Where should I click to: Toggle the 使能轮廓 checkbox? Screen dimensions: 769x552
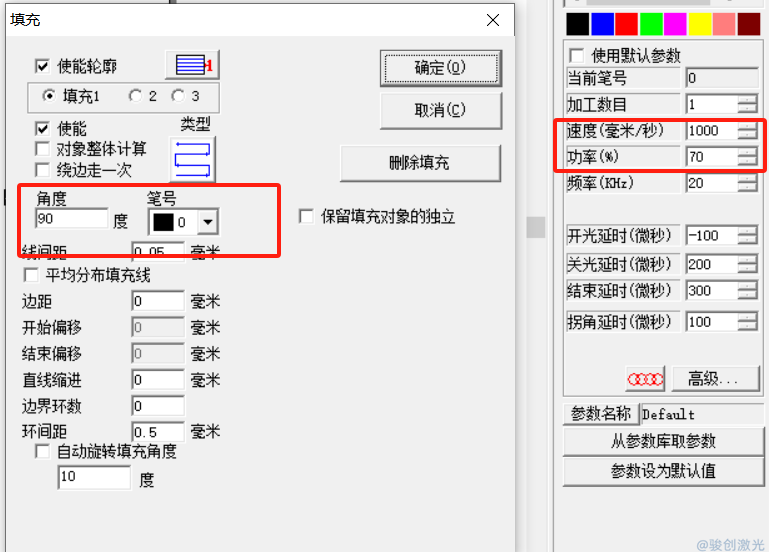[43, 66]
